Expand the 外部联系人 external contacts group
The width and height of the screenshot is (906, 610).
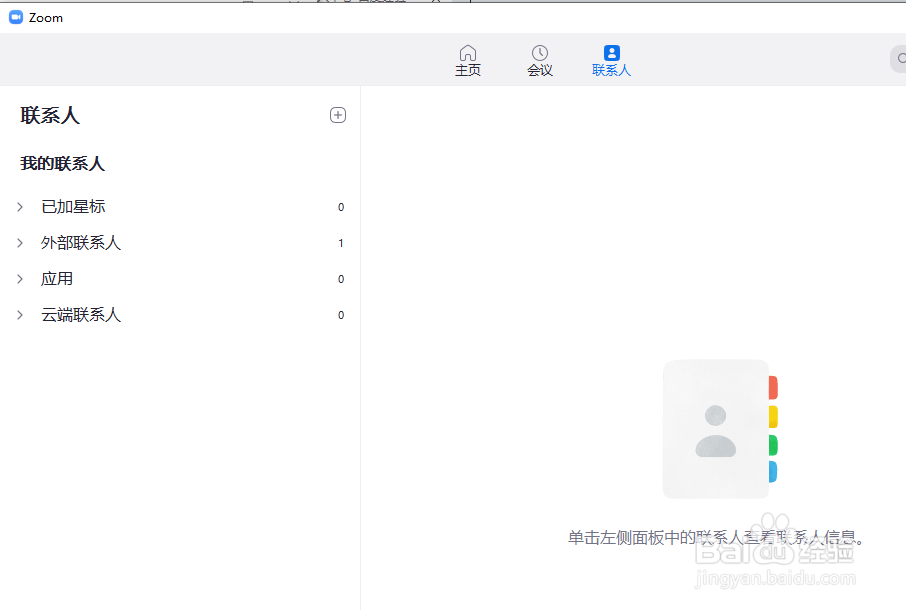coord(20,242)
